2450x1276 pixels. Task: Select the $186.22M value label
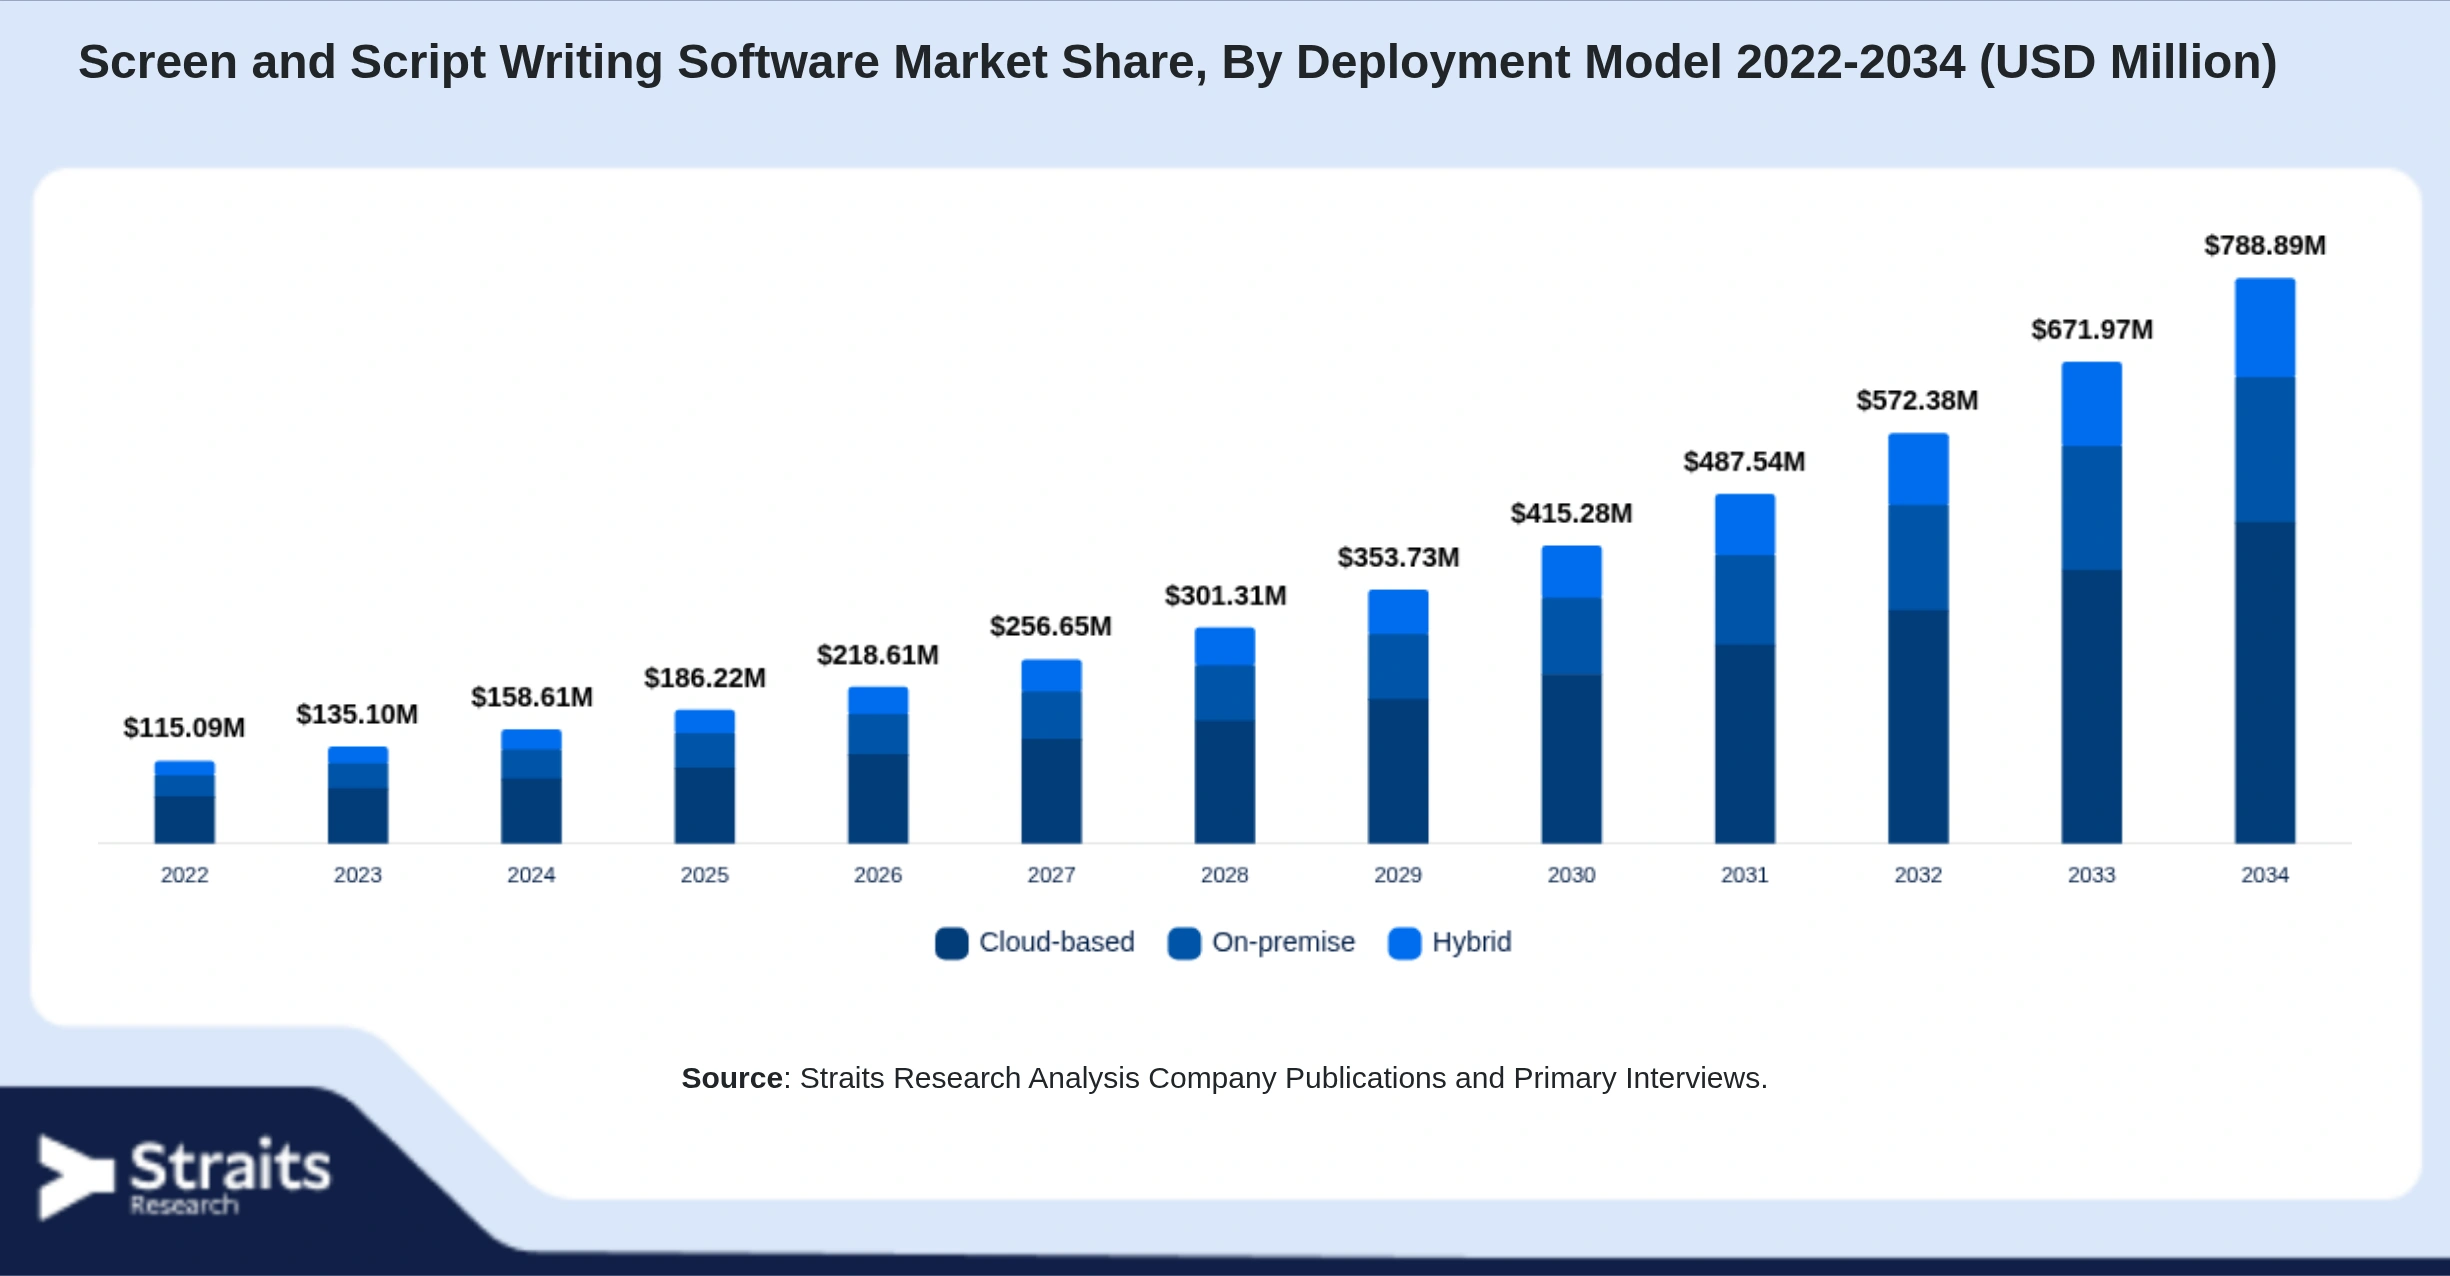point(704,678)
